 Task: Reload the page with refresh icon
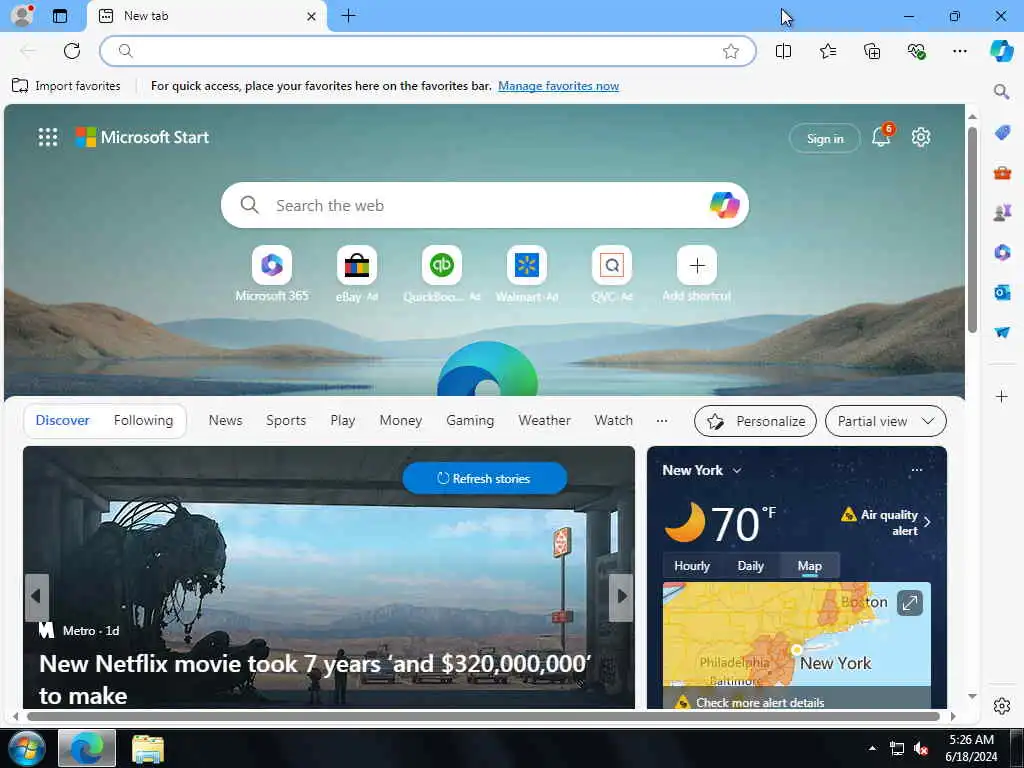pyautogui.click(x=72, y=51)
